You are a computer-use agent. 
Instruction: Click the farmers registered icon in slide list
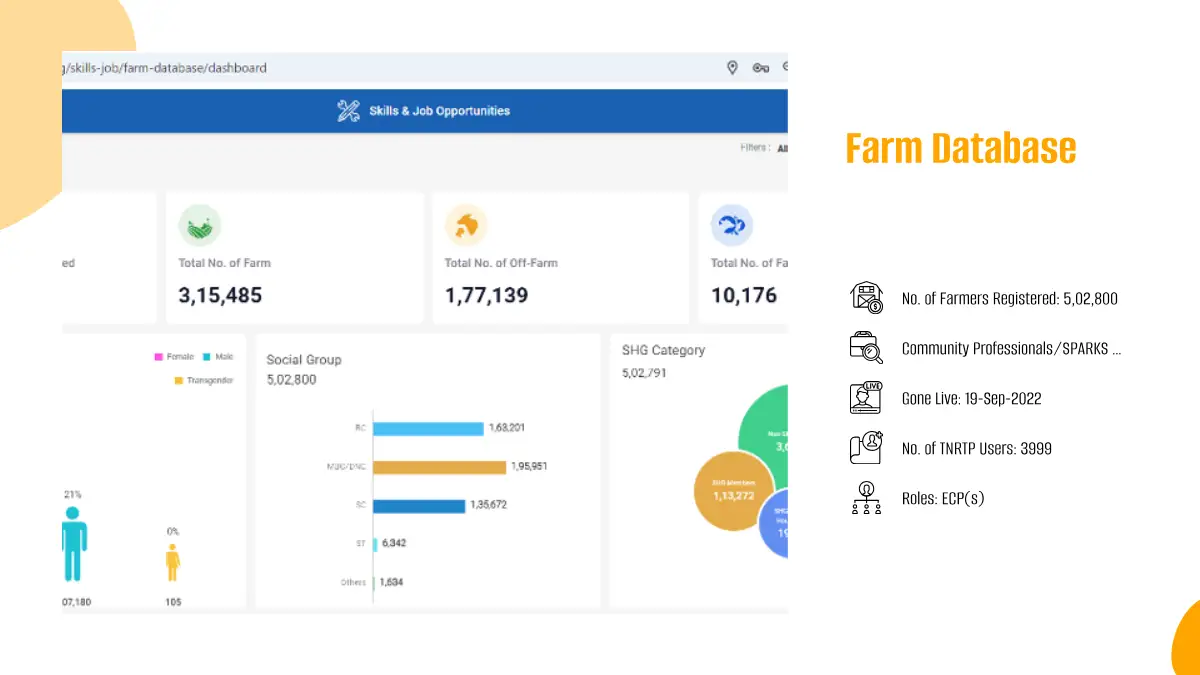(x=866, y=298)
